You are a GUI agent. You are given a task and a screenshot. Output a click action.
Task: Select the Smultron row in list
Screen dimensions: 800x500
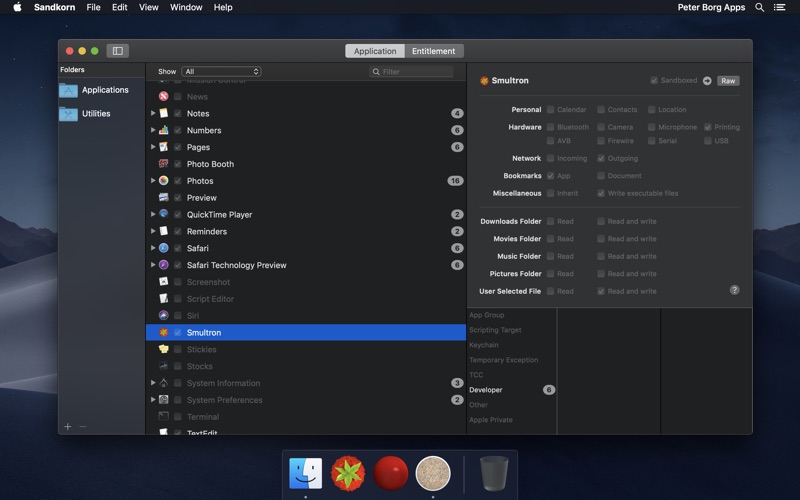point(306,332)
